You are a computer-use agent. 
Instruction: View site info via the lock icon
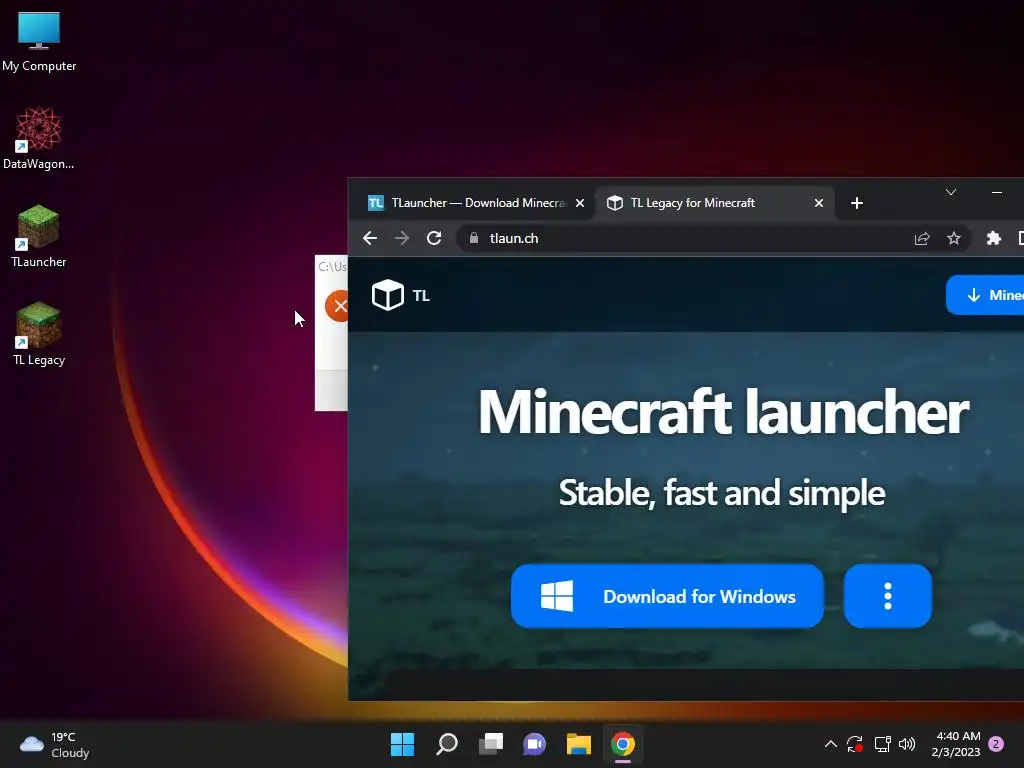pyautogui.click(x=474, y=238)
